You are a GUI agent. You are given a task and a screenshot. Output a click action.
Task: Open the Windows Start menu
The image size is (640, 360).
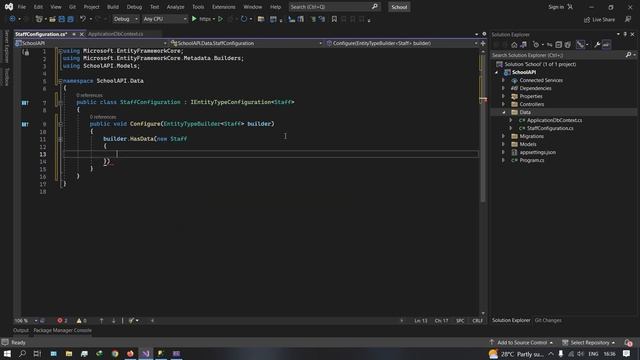point(7,353)
